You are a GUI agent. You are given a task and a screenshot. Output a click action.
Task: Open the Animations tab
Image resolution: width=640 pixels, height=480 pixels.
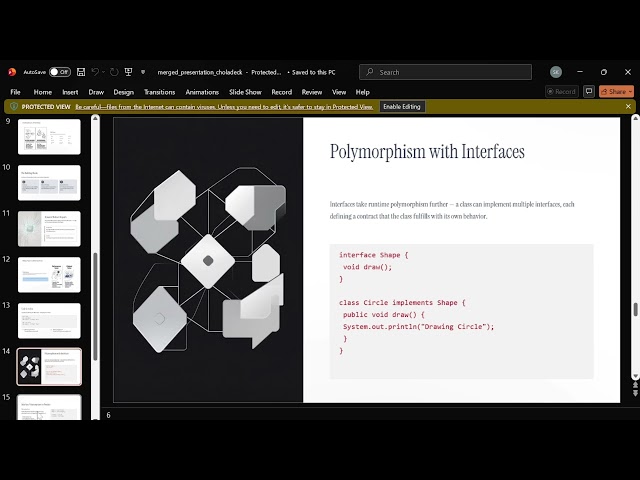point(202,92)
